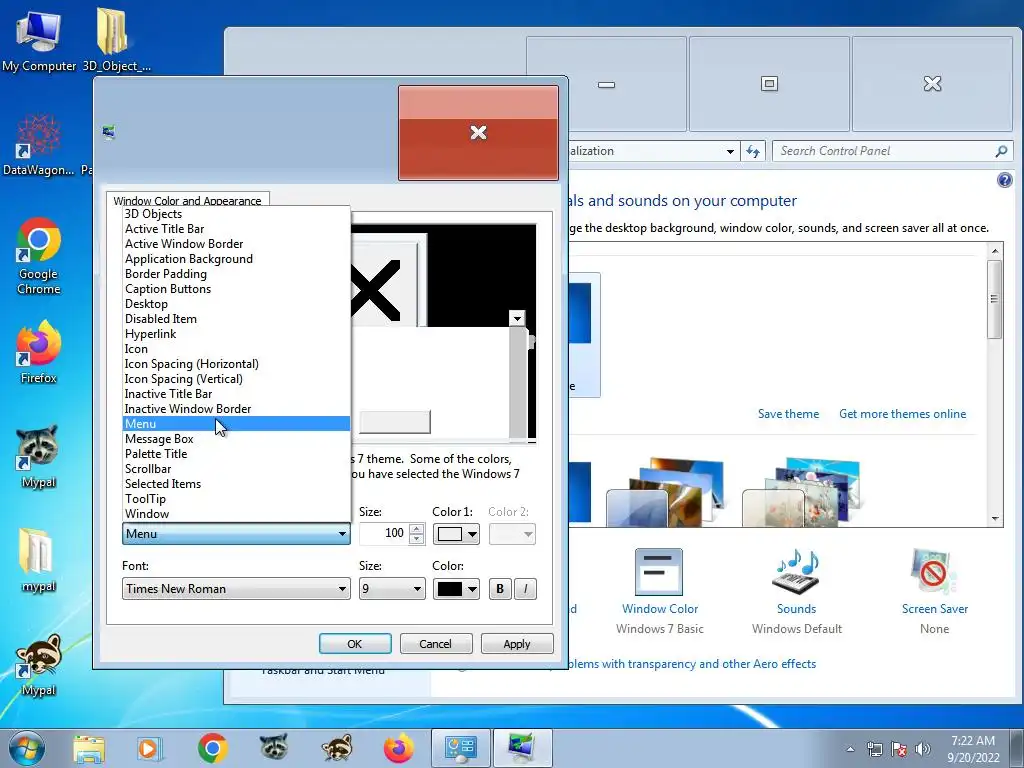The height and width of the screenshot is (768, 1024).
Task: Launch Firefox desktop shortcut
Action: click(39, 353)
